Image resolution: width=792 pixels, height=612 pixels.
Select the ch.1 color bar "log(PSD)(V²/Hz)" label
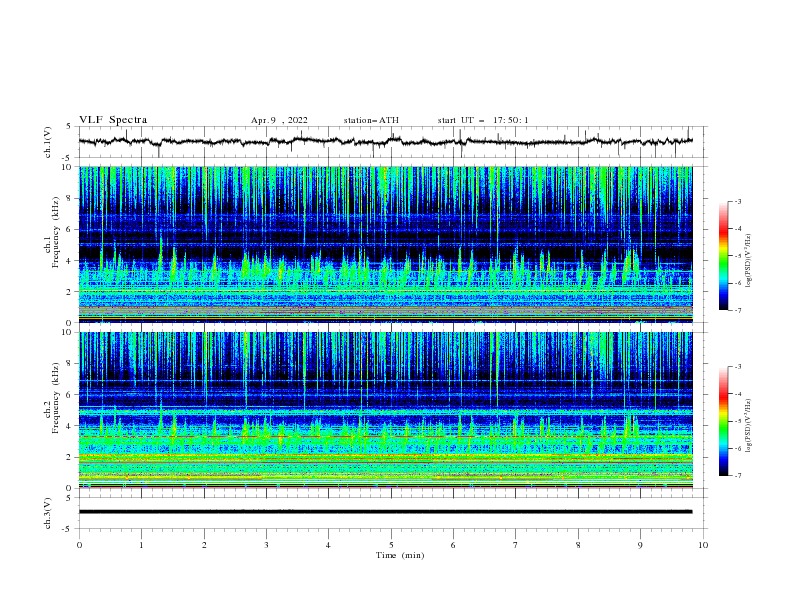click(749, 261)
